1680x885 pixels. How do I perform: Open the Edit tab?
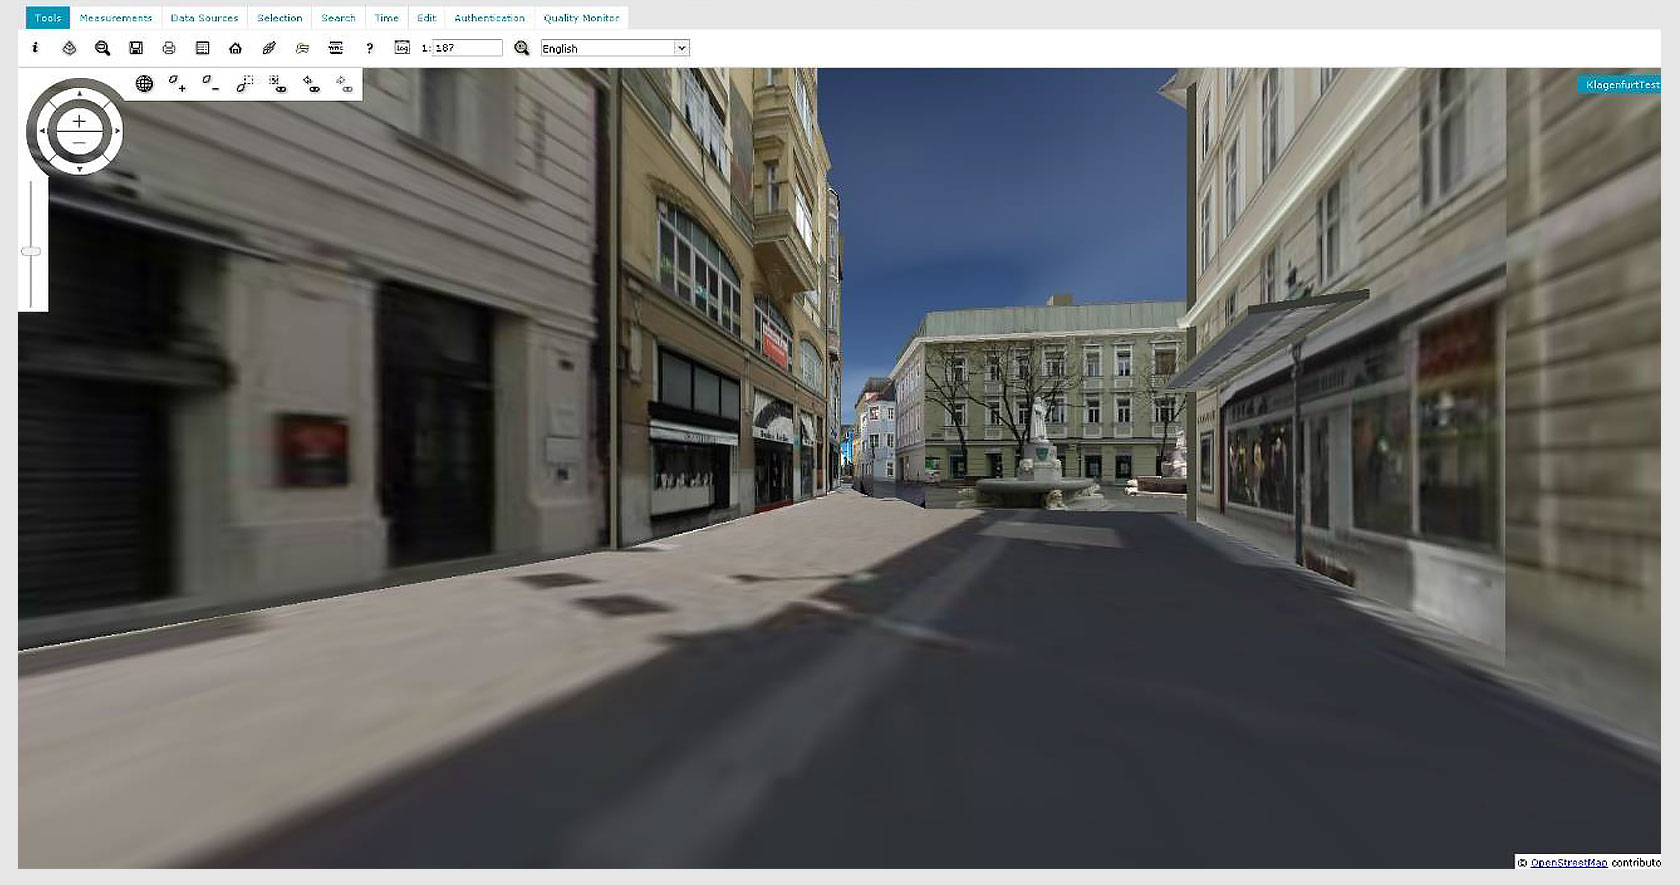click(427, 18)
